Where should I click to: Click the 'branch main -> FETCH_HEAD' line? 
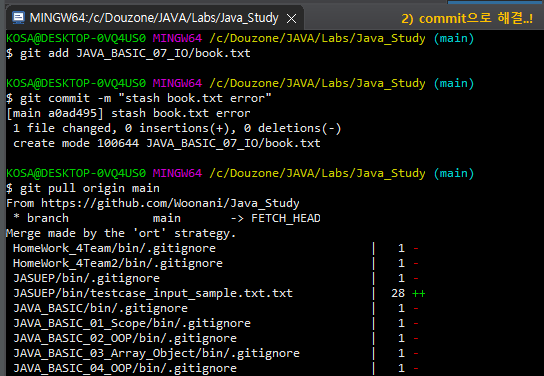[x=167, y=218]
